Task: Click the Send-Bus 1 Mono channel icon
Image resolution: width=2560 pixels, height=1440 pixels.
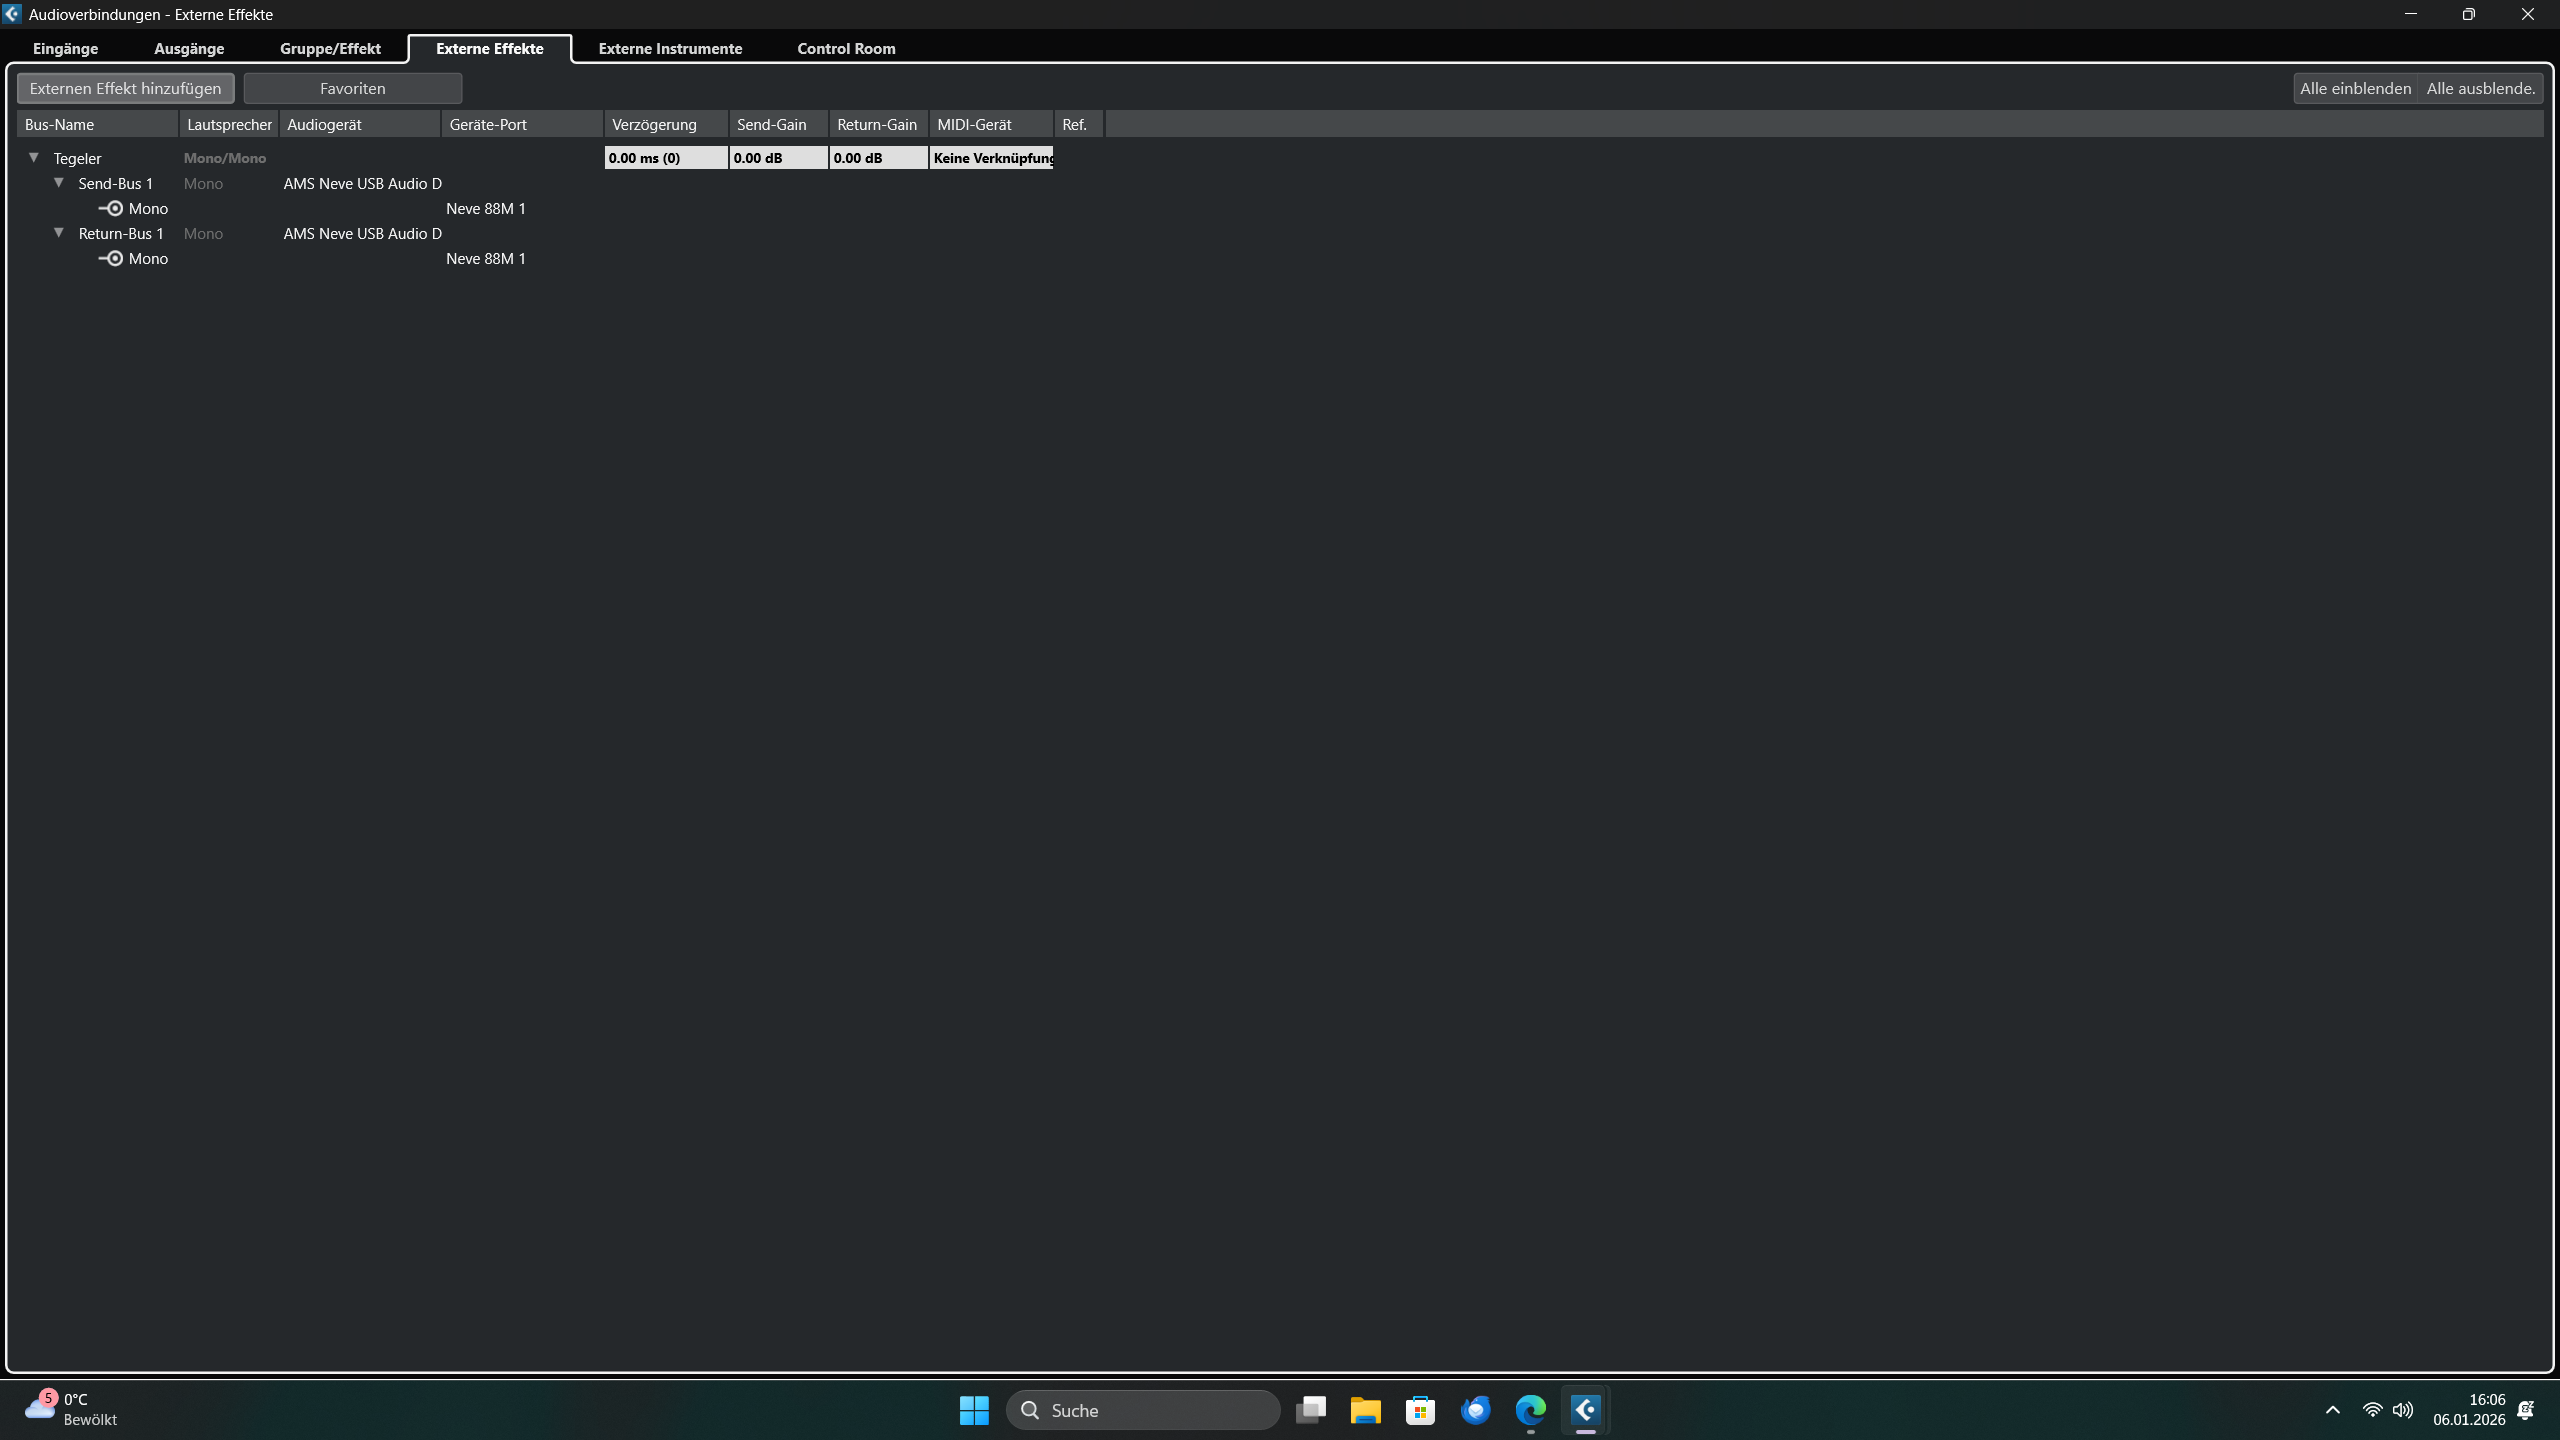Action: tap(111, 208)
